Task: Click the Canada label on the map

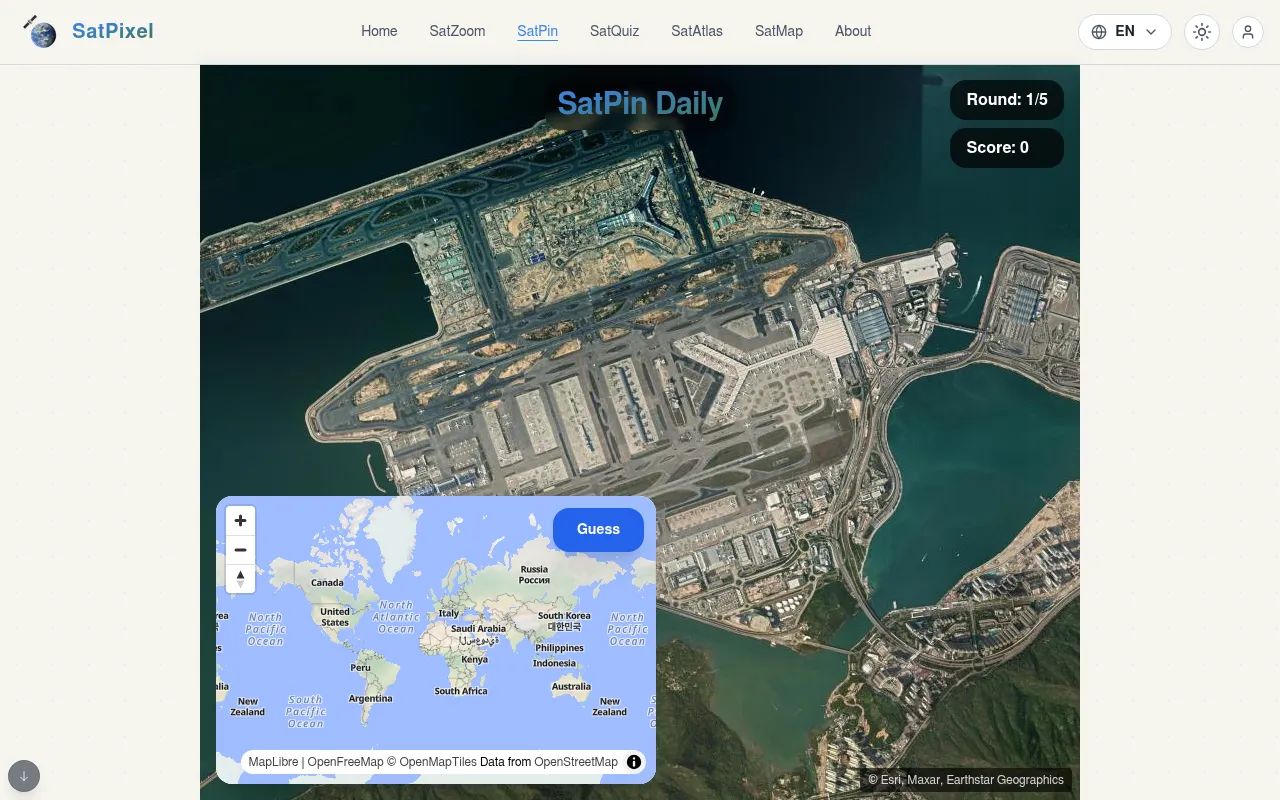Action: tap(327, 582)
